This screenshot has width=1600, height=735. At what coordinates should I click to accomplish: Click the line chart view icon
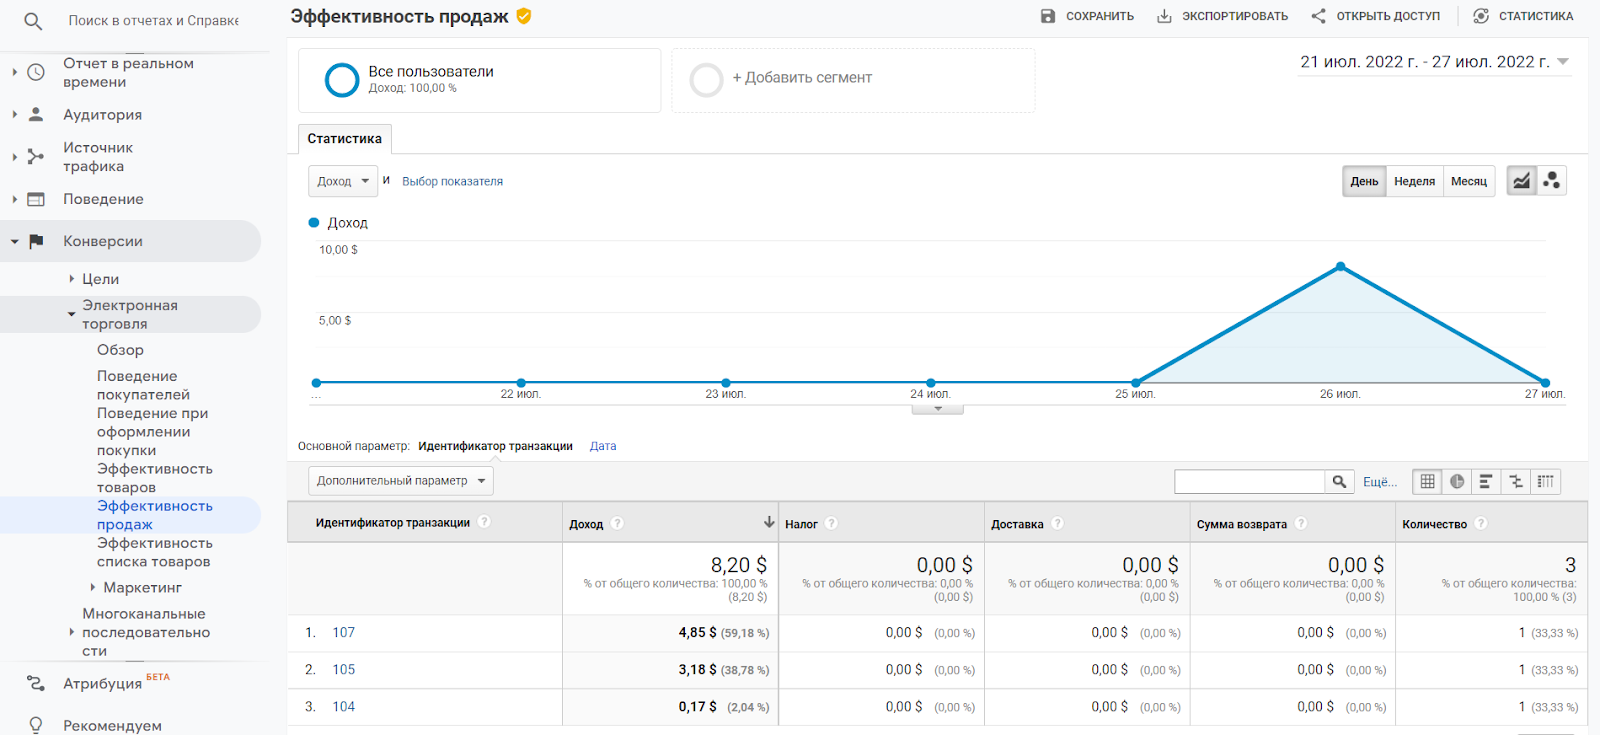click(1521, 181)
